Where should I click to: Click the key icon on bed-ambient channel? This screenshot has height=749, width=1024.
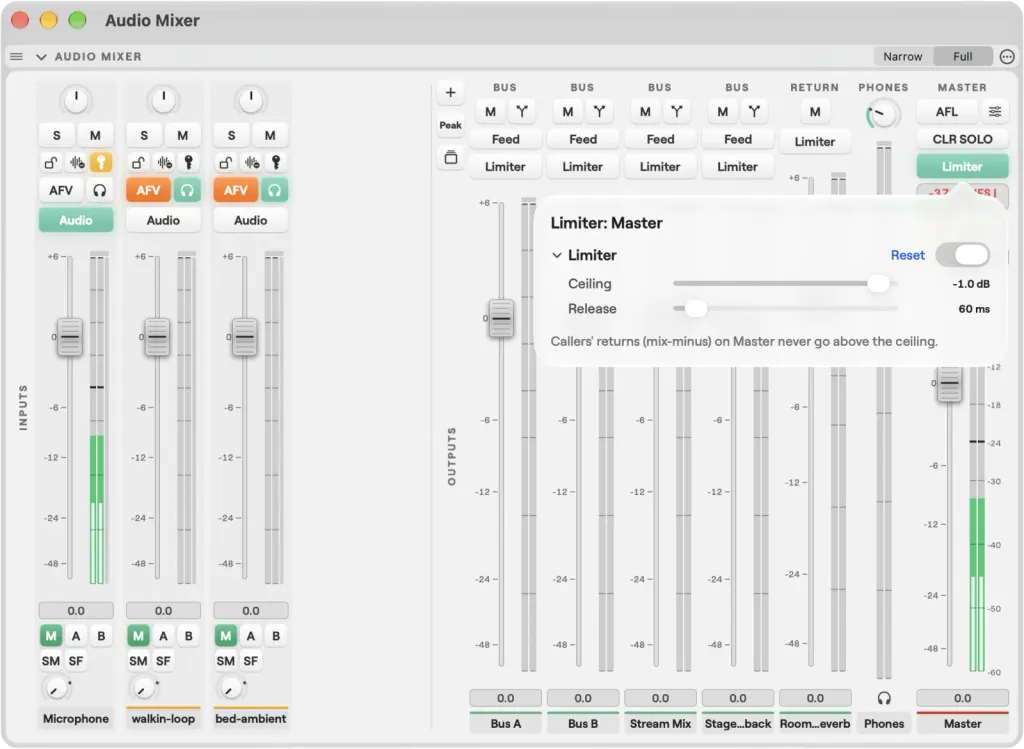click(276, 162)
